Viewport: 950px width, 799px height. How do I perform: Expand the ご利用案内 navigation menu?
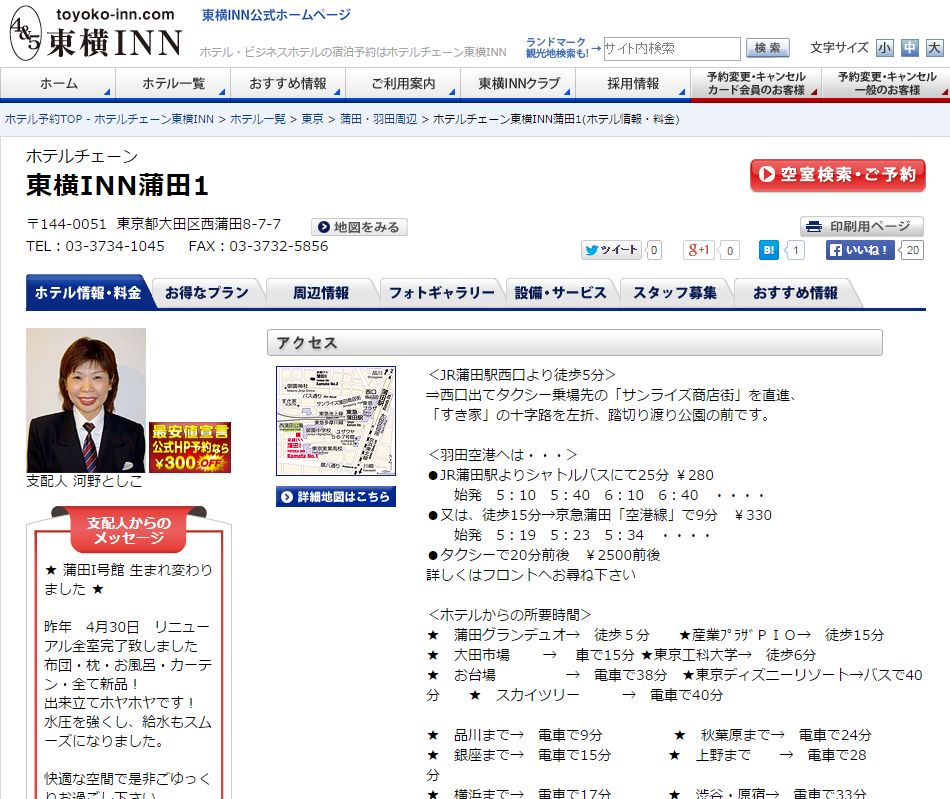[403, 84]
